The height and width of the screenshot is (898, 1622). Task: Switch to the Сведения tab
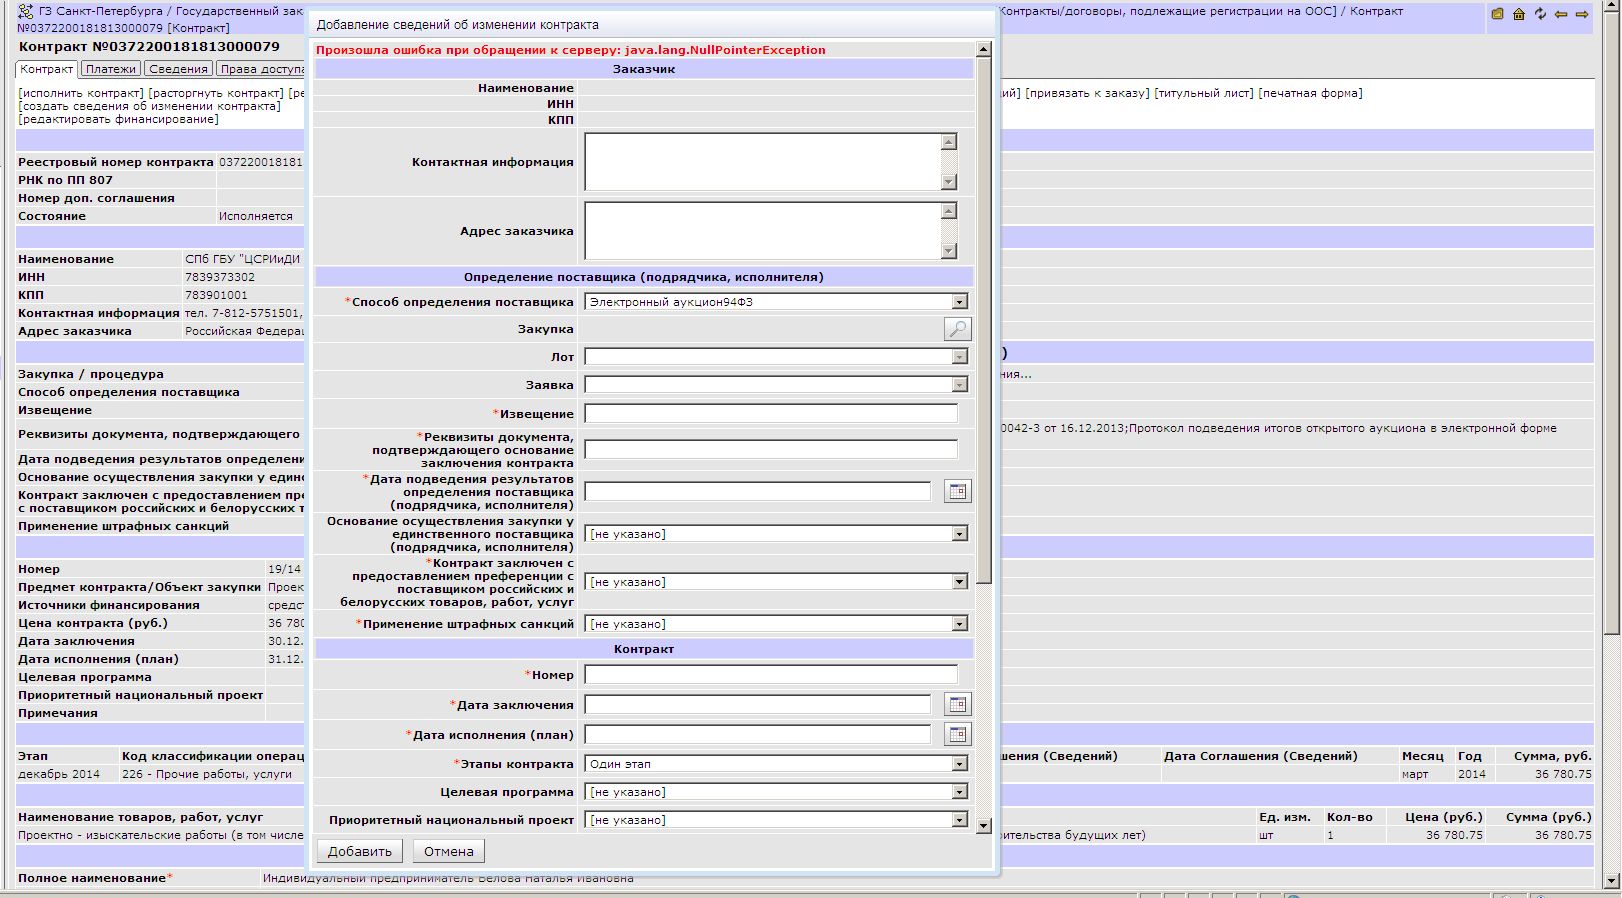tap(179, 69)
